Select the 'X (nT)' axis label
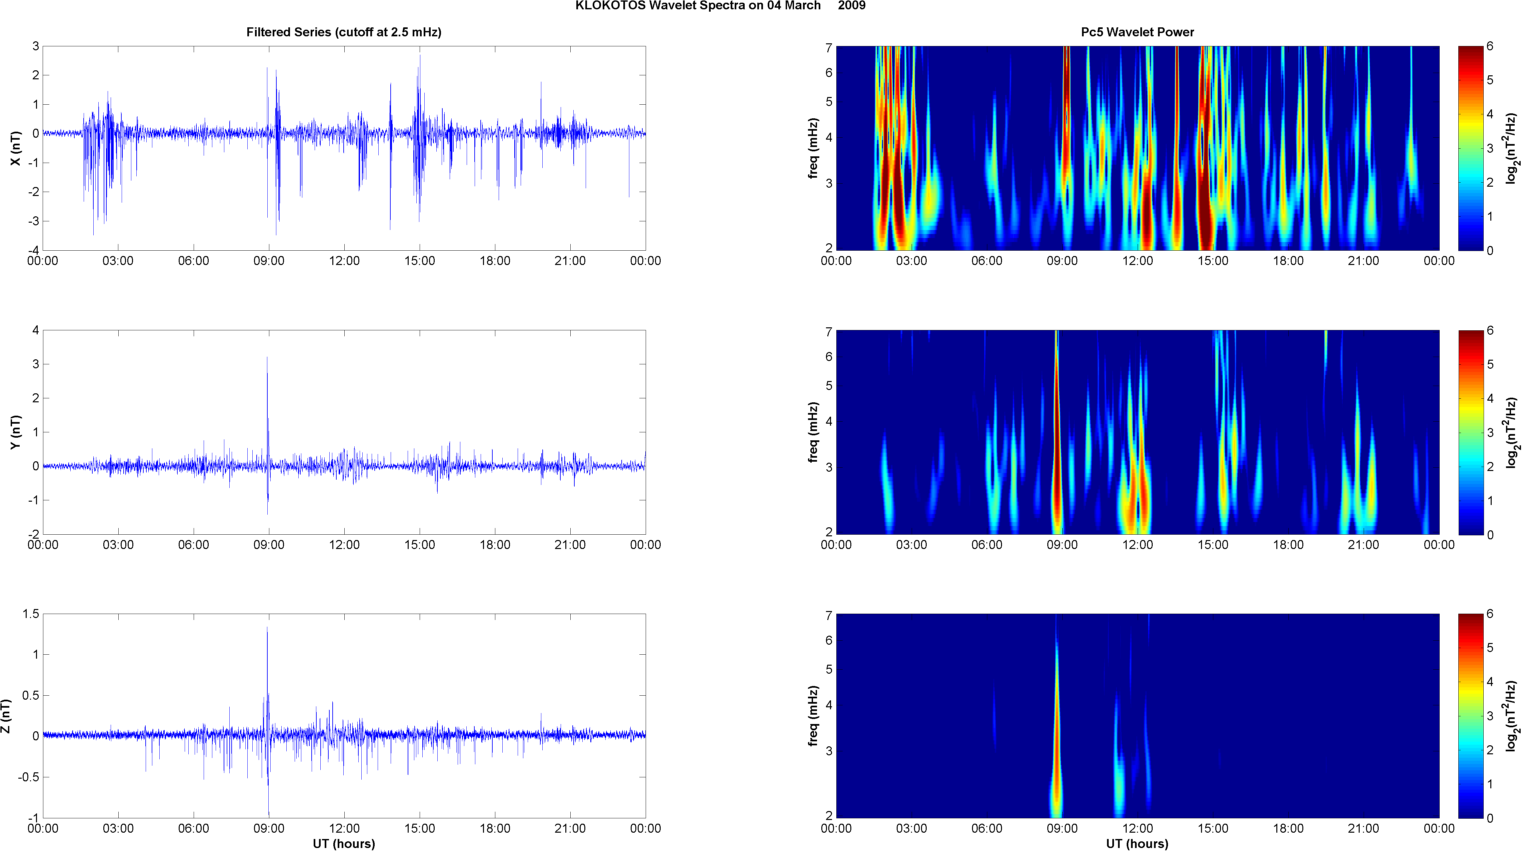Screen dimensions: 1522x851 tap(15, 148)
